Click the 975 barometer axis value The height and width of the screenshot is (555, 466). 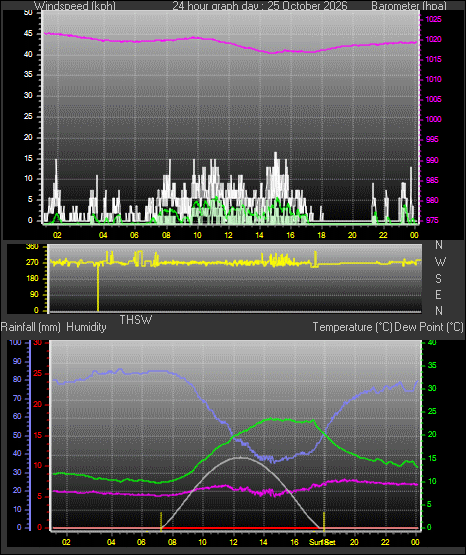click(x=433, y=220)
